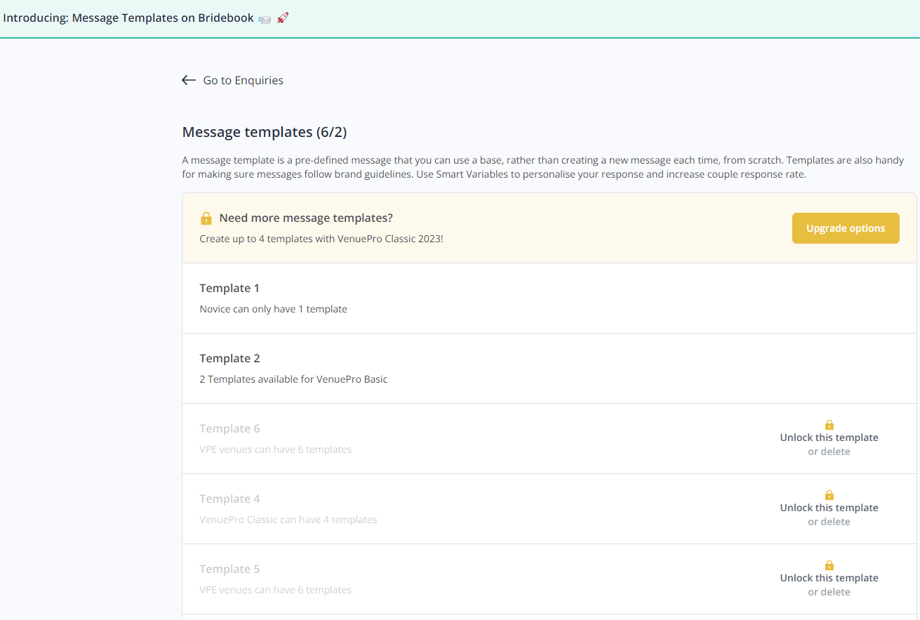Select Unlock this template for Template 6
The width and height of the screenshot is (920, 620).
pyautogui.click(x=829, y=438)
